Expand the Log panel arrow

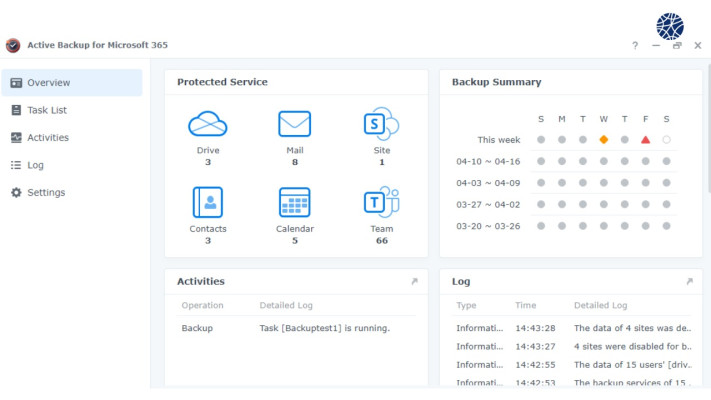(x=690, y=281)
